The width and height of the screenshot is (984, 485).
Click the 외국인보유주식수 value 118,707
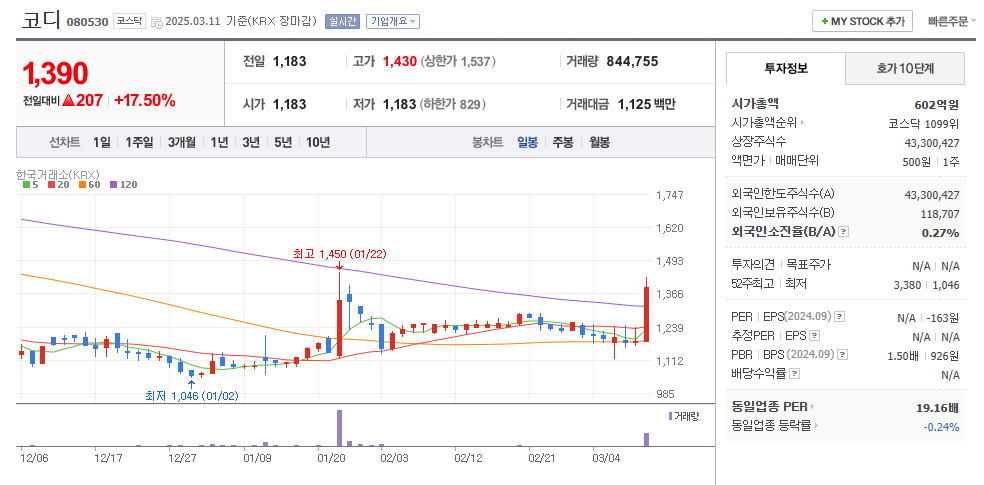(x=940, y=214)
